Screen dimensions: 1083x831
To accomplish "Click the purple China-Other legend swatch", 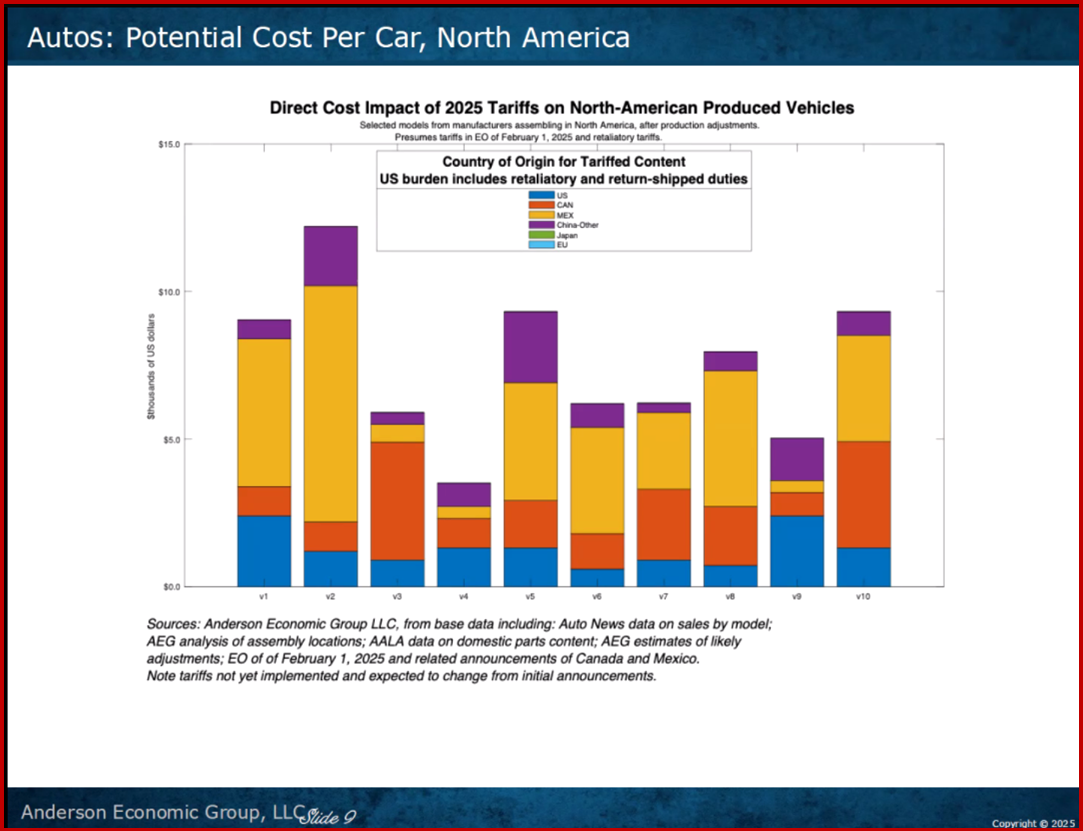I will (x=541, y=225).
